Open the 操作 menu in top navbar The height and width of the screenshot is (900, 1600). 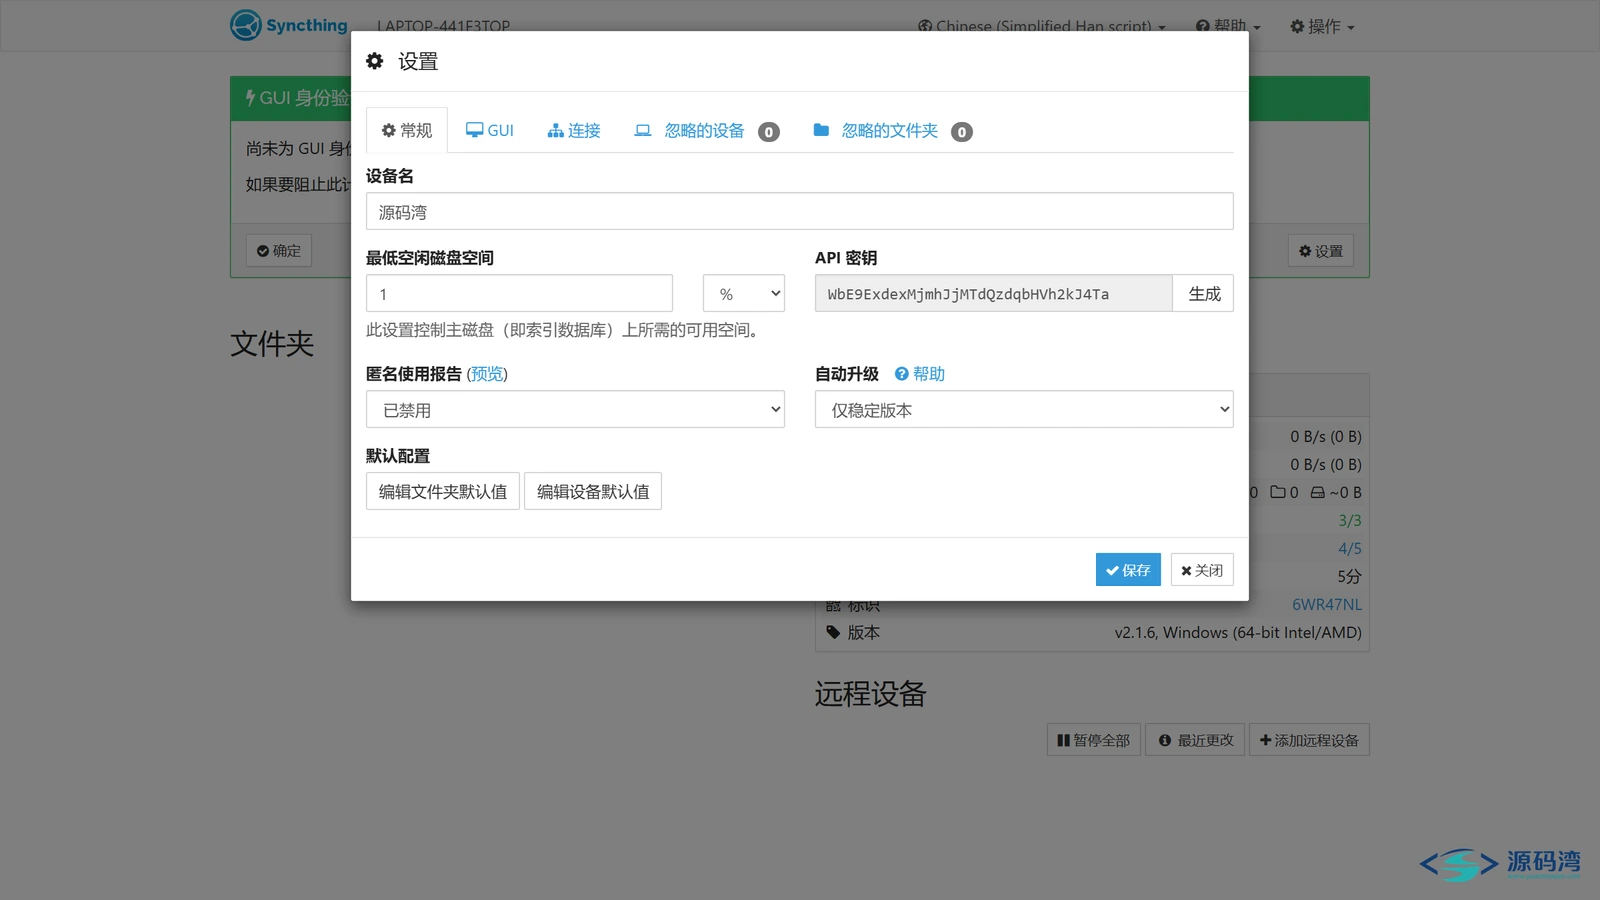[x=1322, y=26]
